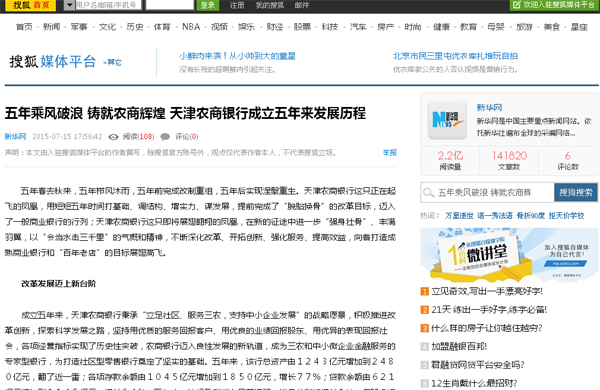Click the orange number 1 ranking badge
Viewport: 600px width, 390px height.
click(424, 292)
